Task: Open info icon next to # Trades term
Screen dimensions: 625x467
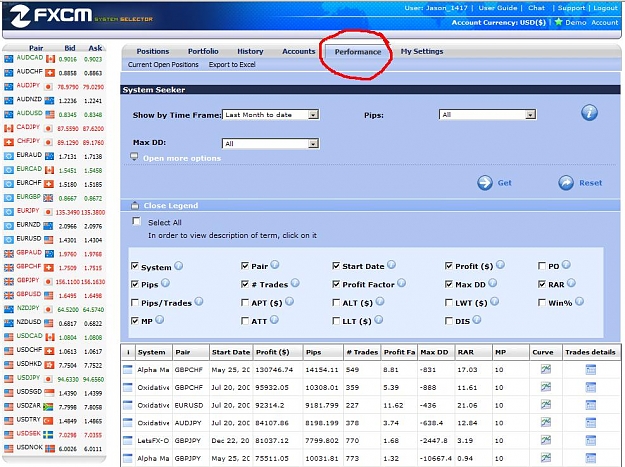Action: 295,283
